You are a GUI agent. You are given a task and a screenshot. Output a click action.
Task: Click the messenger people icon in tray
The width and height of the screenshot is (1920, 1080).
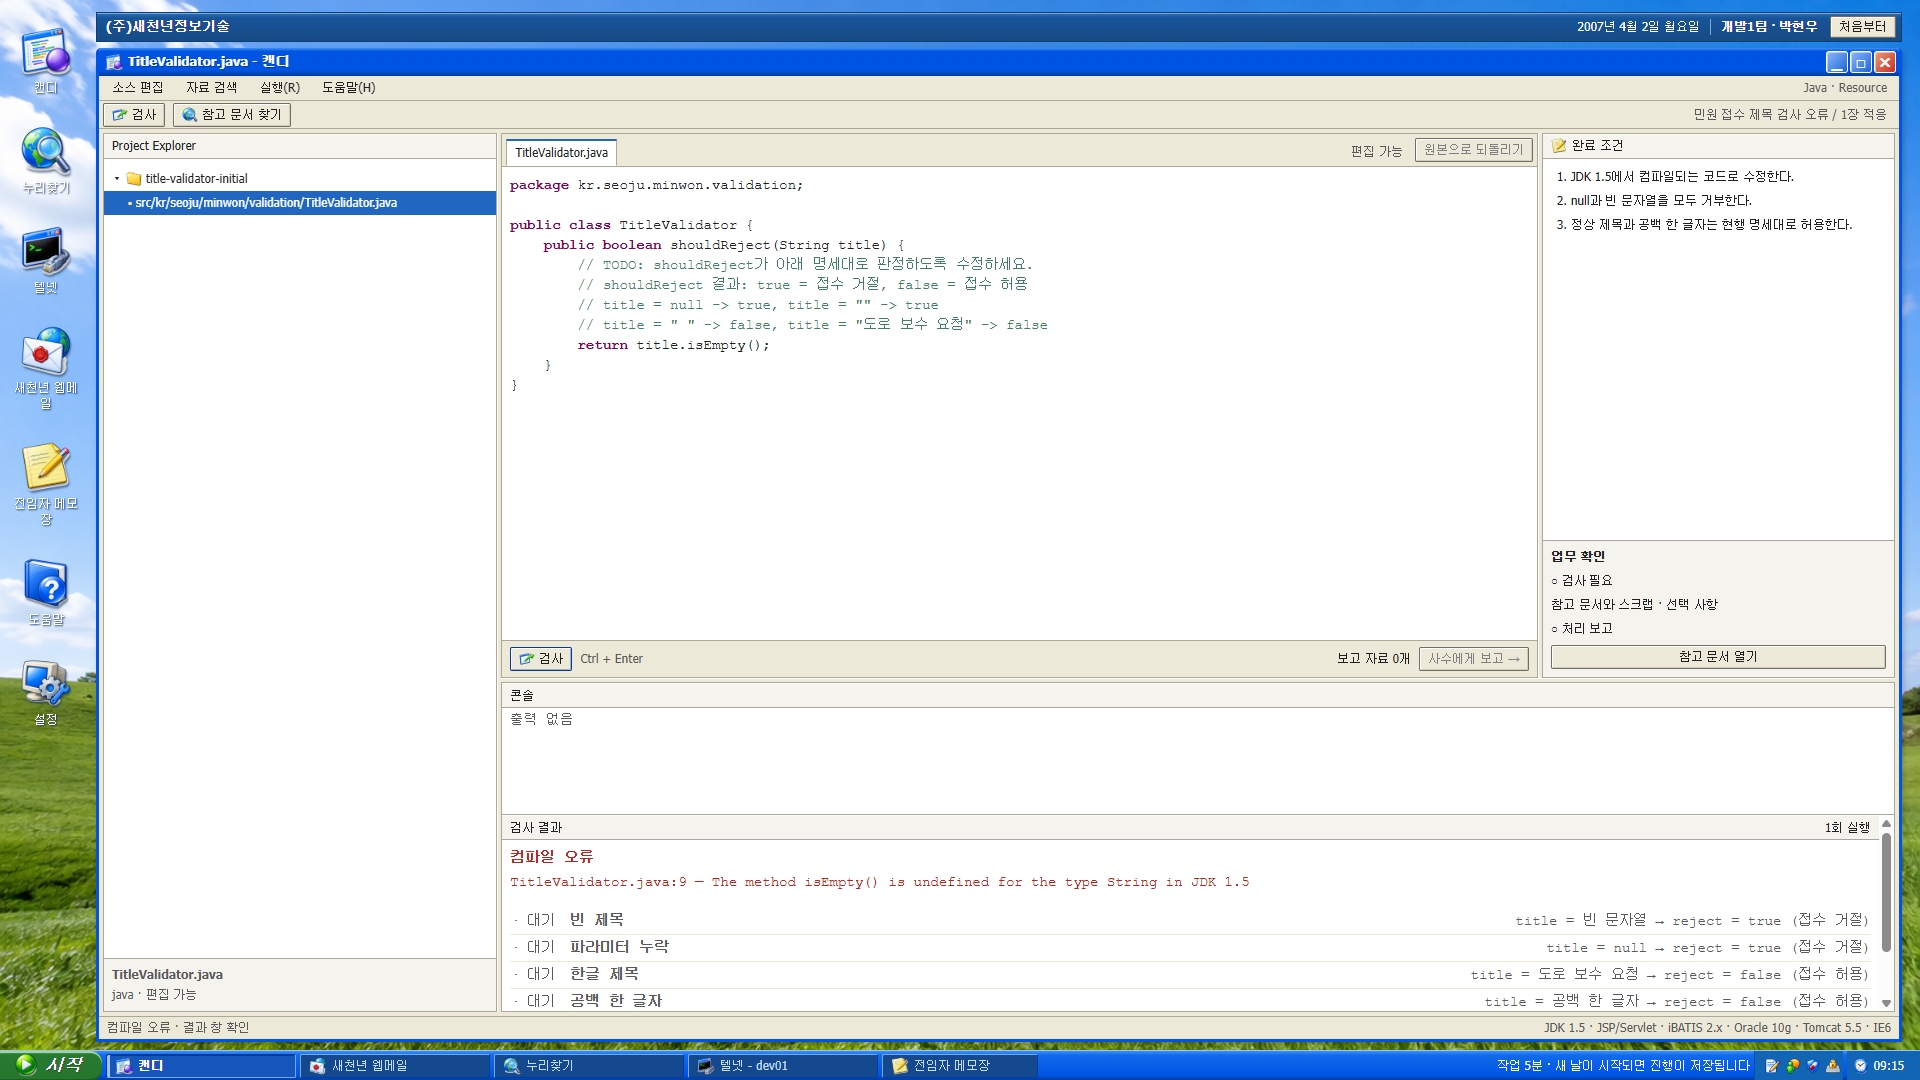[1792, 1066]
